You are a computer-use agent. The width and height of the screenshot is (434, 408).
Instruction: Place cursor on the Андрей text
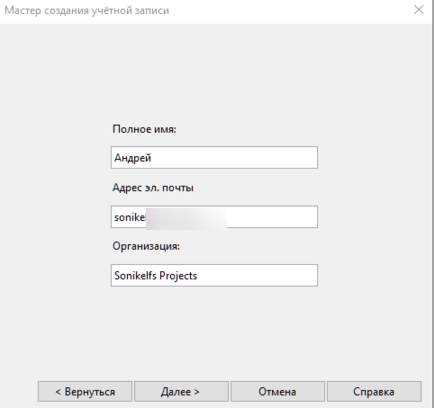133,158
